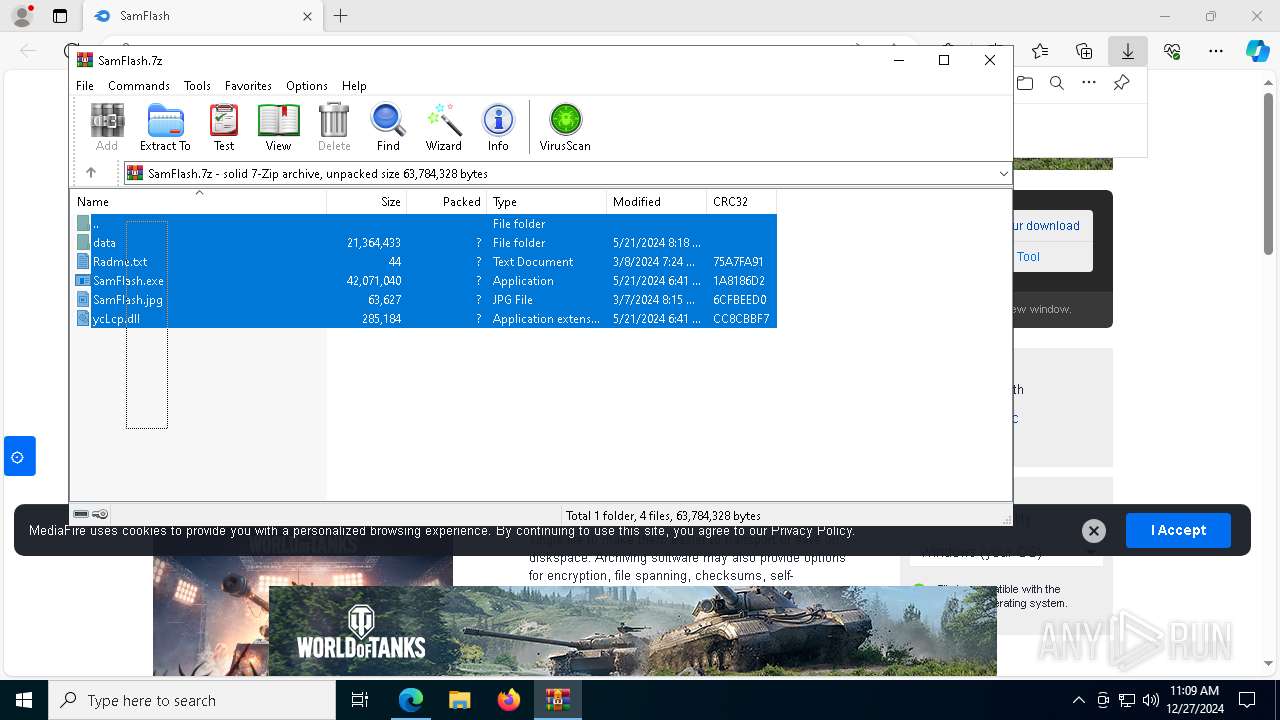Dismiss the cookie banner with X

point(1094,531)
